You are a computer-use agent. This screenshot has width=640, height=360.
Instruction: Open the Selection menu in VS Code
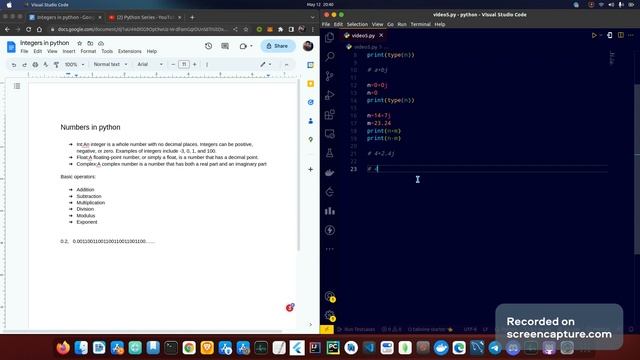point(357,24)
